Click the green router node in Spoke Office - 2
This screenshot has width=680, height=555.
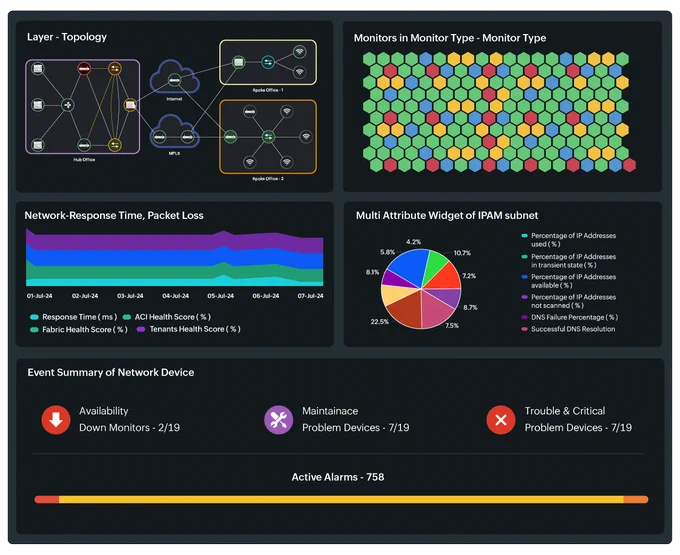click(x=231, y=137)
